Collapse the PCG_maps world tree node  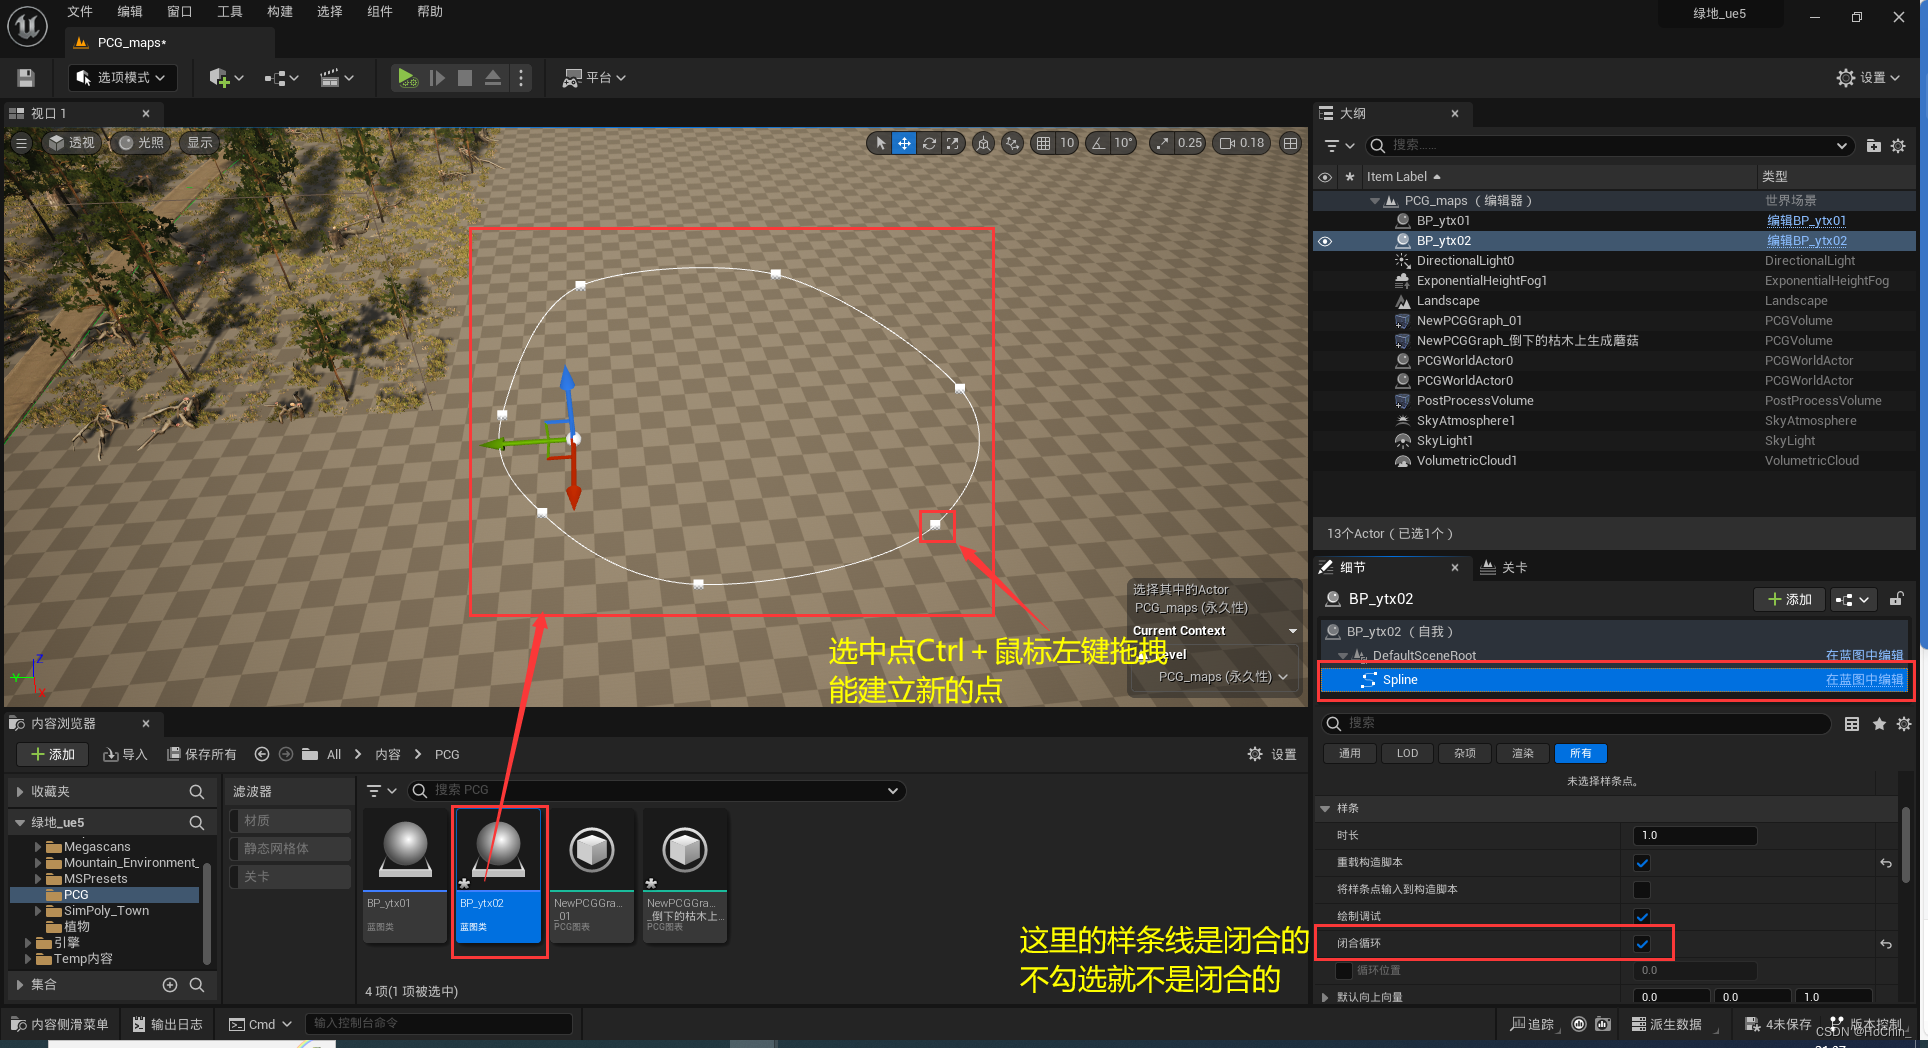pyautogui.click(x=1375, y=201)
